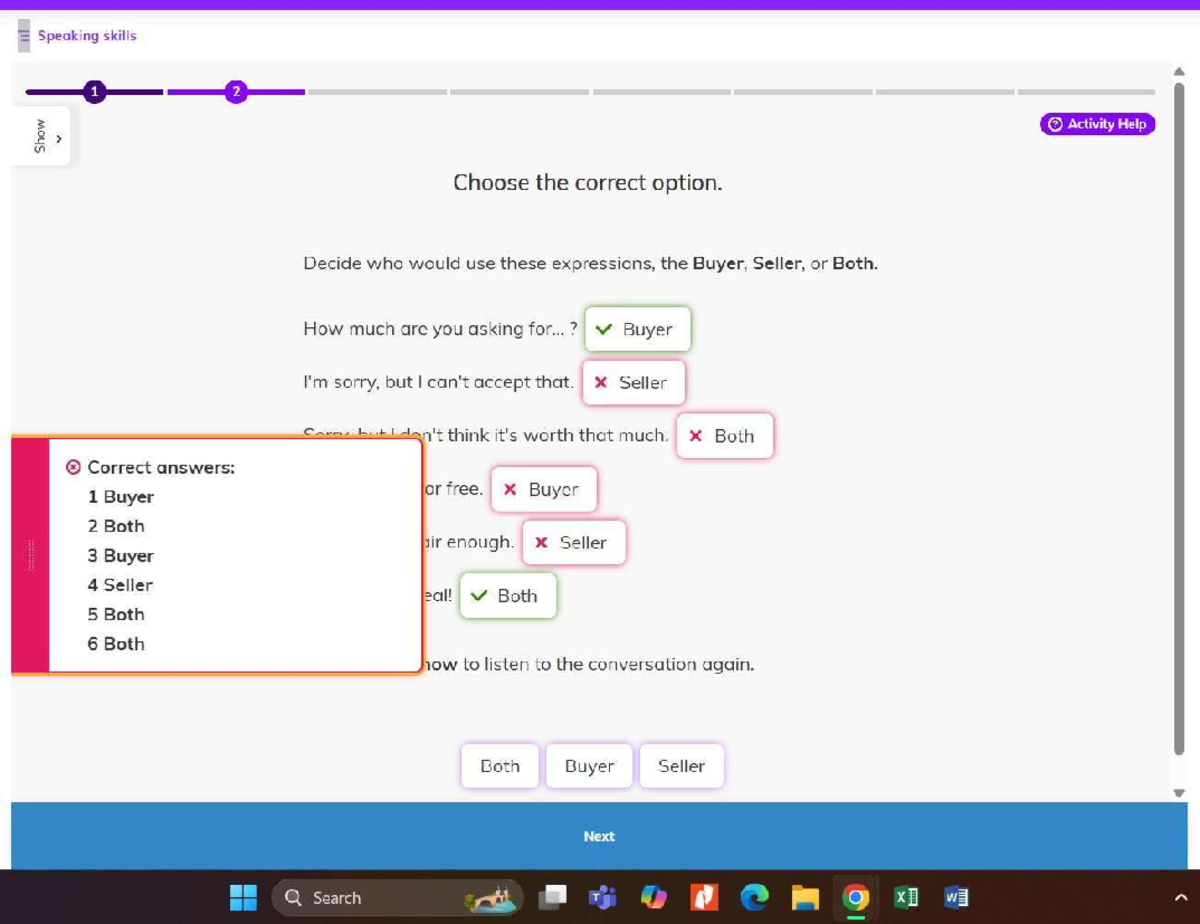Click the scrollbar up arrow
Image resolution: width=1200 pixels, height=924 pixels.
point(1179,71)
